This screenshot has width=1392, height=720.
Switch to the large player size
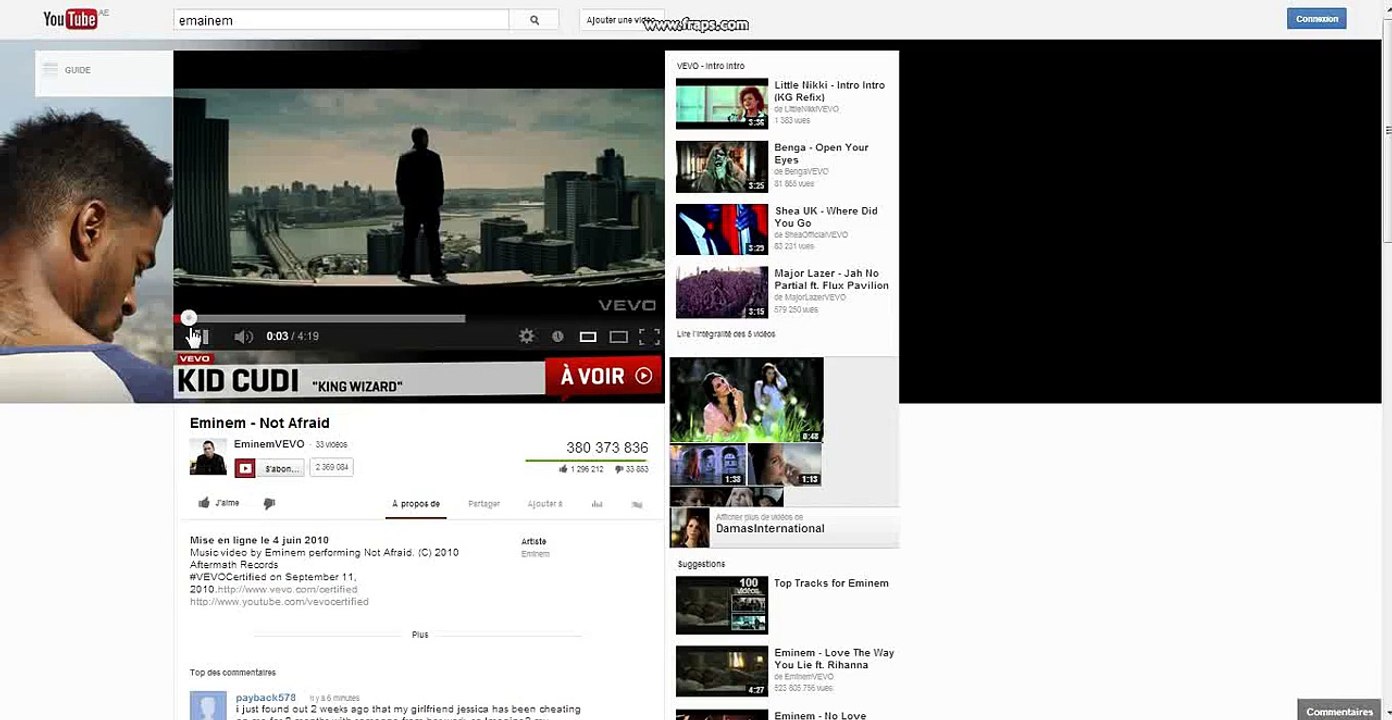(619, 337)
